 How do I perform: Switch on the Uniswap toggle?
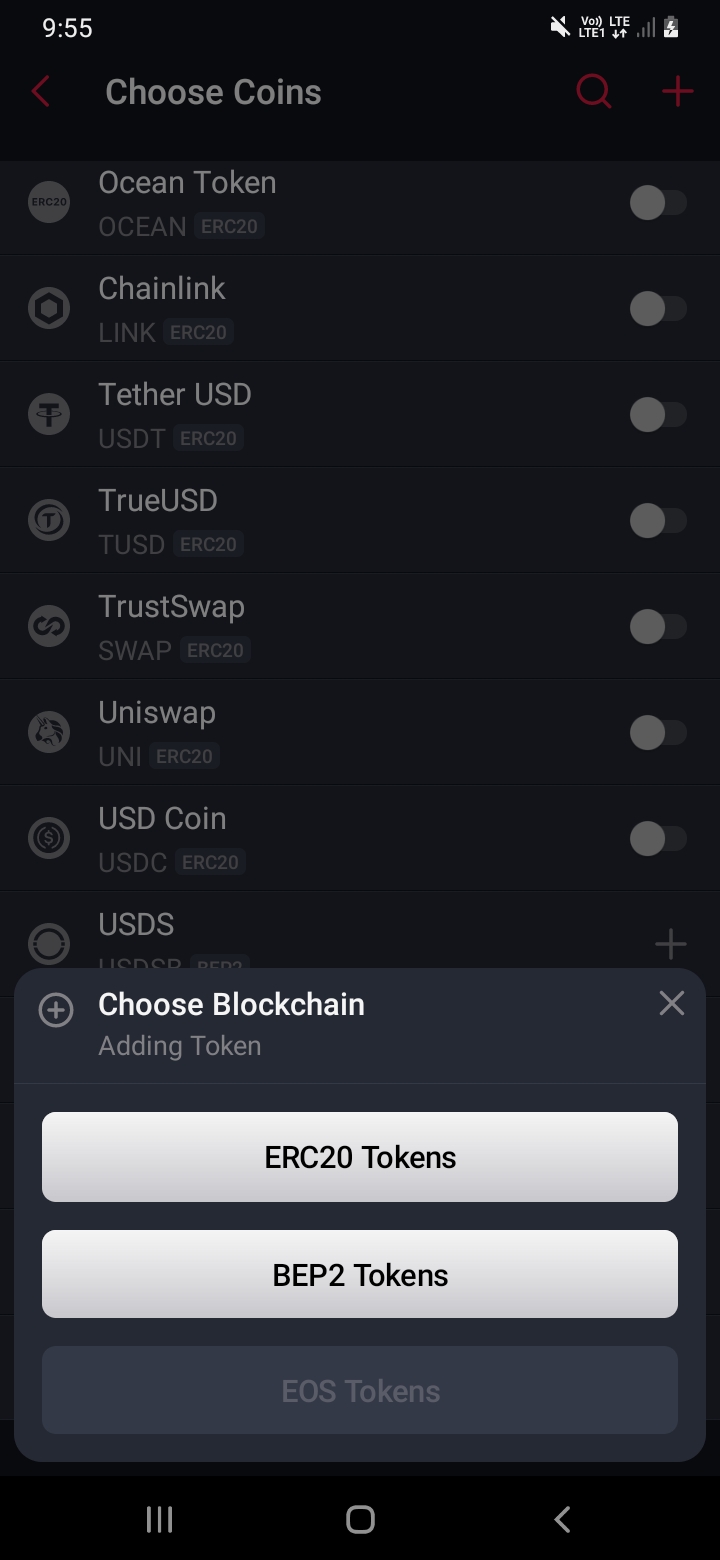657,733
